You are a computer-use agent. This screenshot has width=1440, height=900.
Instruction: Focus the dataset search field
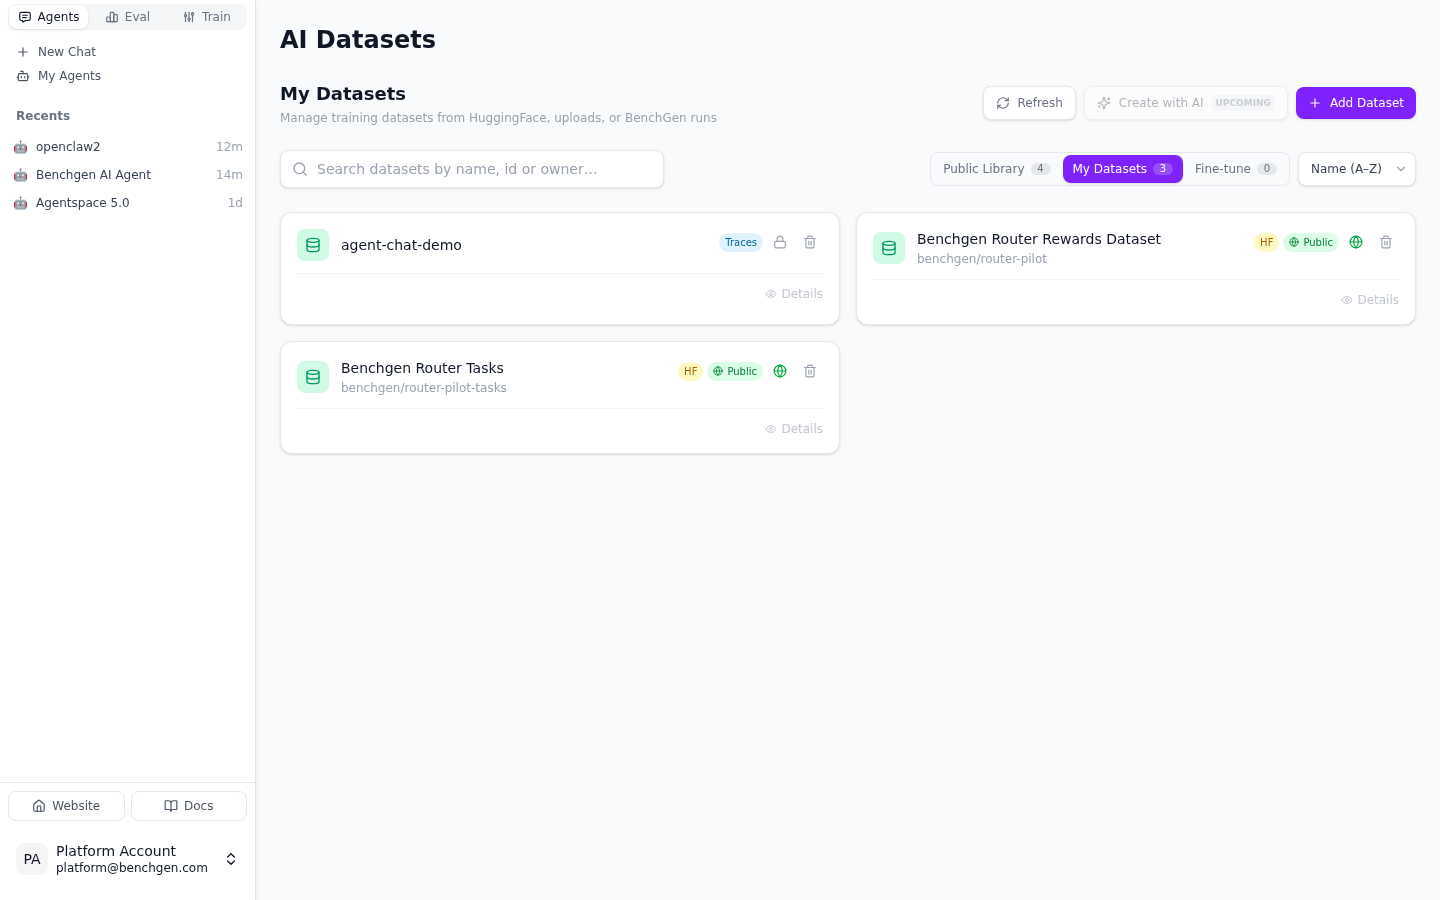(x=472, y=169)
